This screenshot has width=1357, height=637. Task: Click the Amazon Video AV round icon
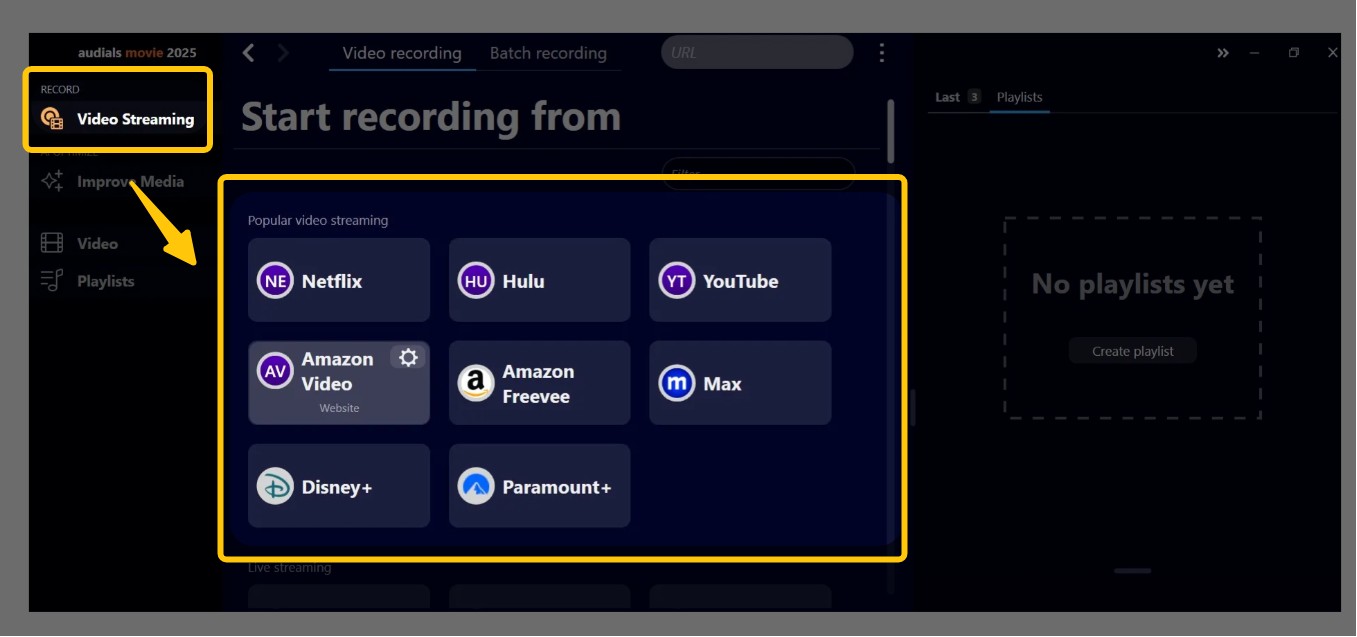275,371
